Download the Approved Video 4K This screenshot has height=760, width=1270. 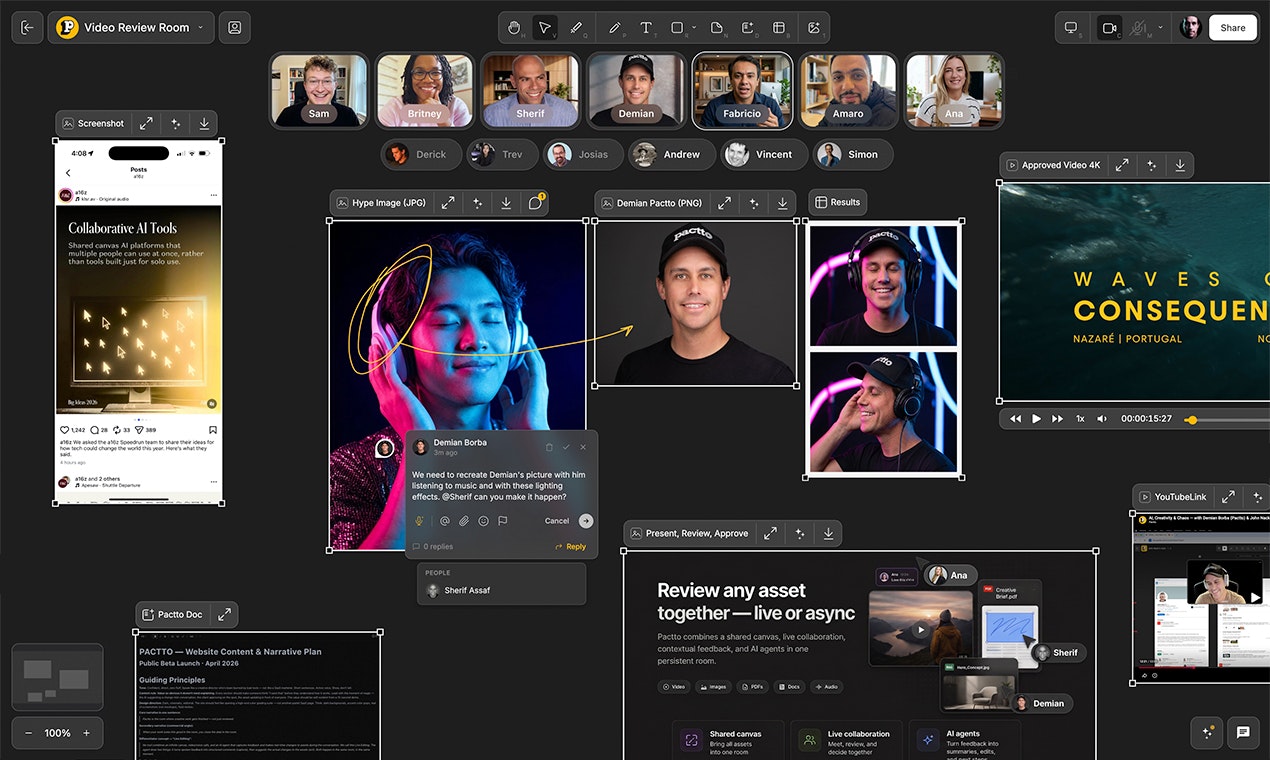(1180, 165)
